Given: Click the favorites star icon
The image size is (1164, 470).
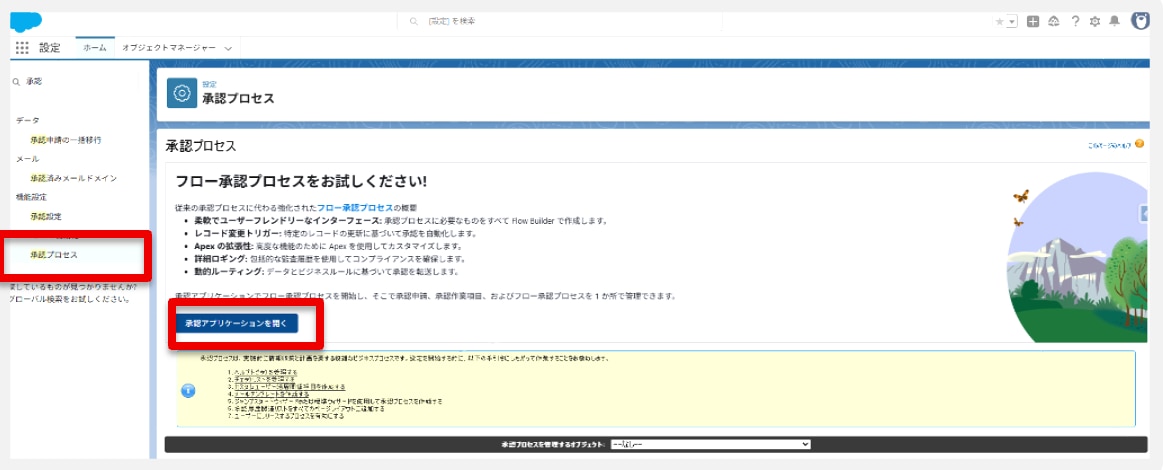Looking at the screenshot, I should pos(999,21).
